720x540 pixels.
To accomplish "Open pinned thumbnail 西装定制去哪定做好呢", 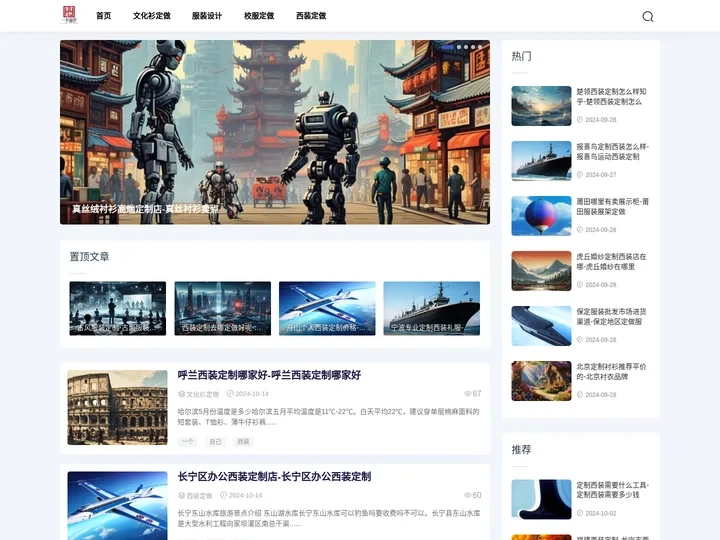I will coord(223,308).
